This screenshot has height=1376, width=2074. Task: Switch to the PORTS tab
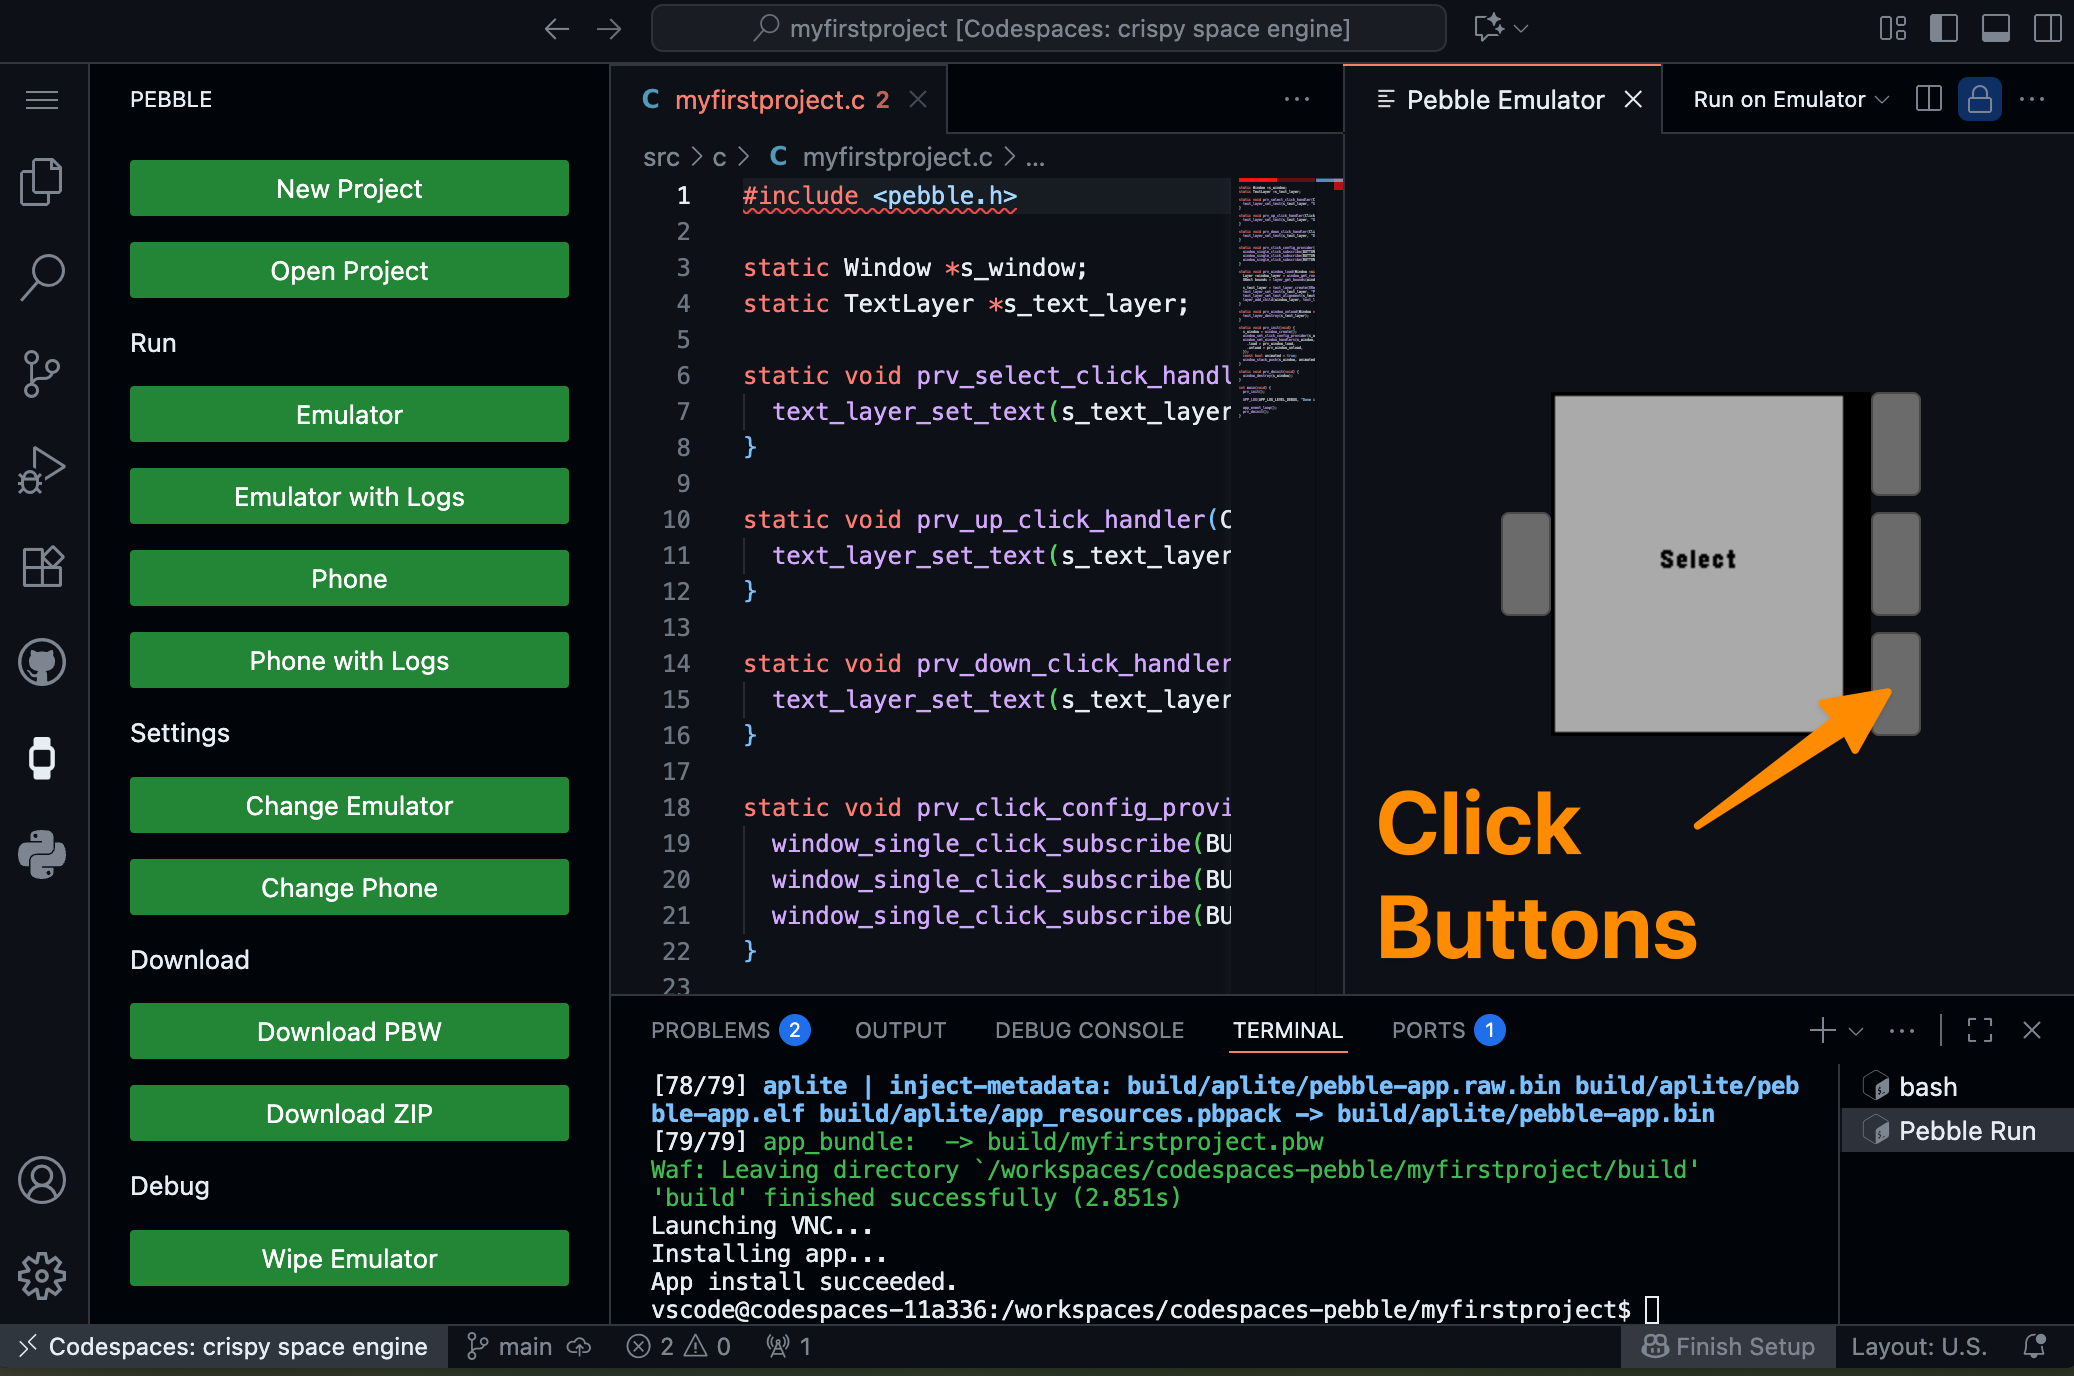tap(1428, 1030)
